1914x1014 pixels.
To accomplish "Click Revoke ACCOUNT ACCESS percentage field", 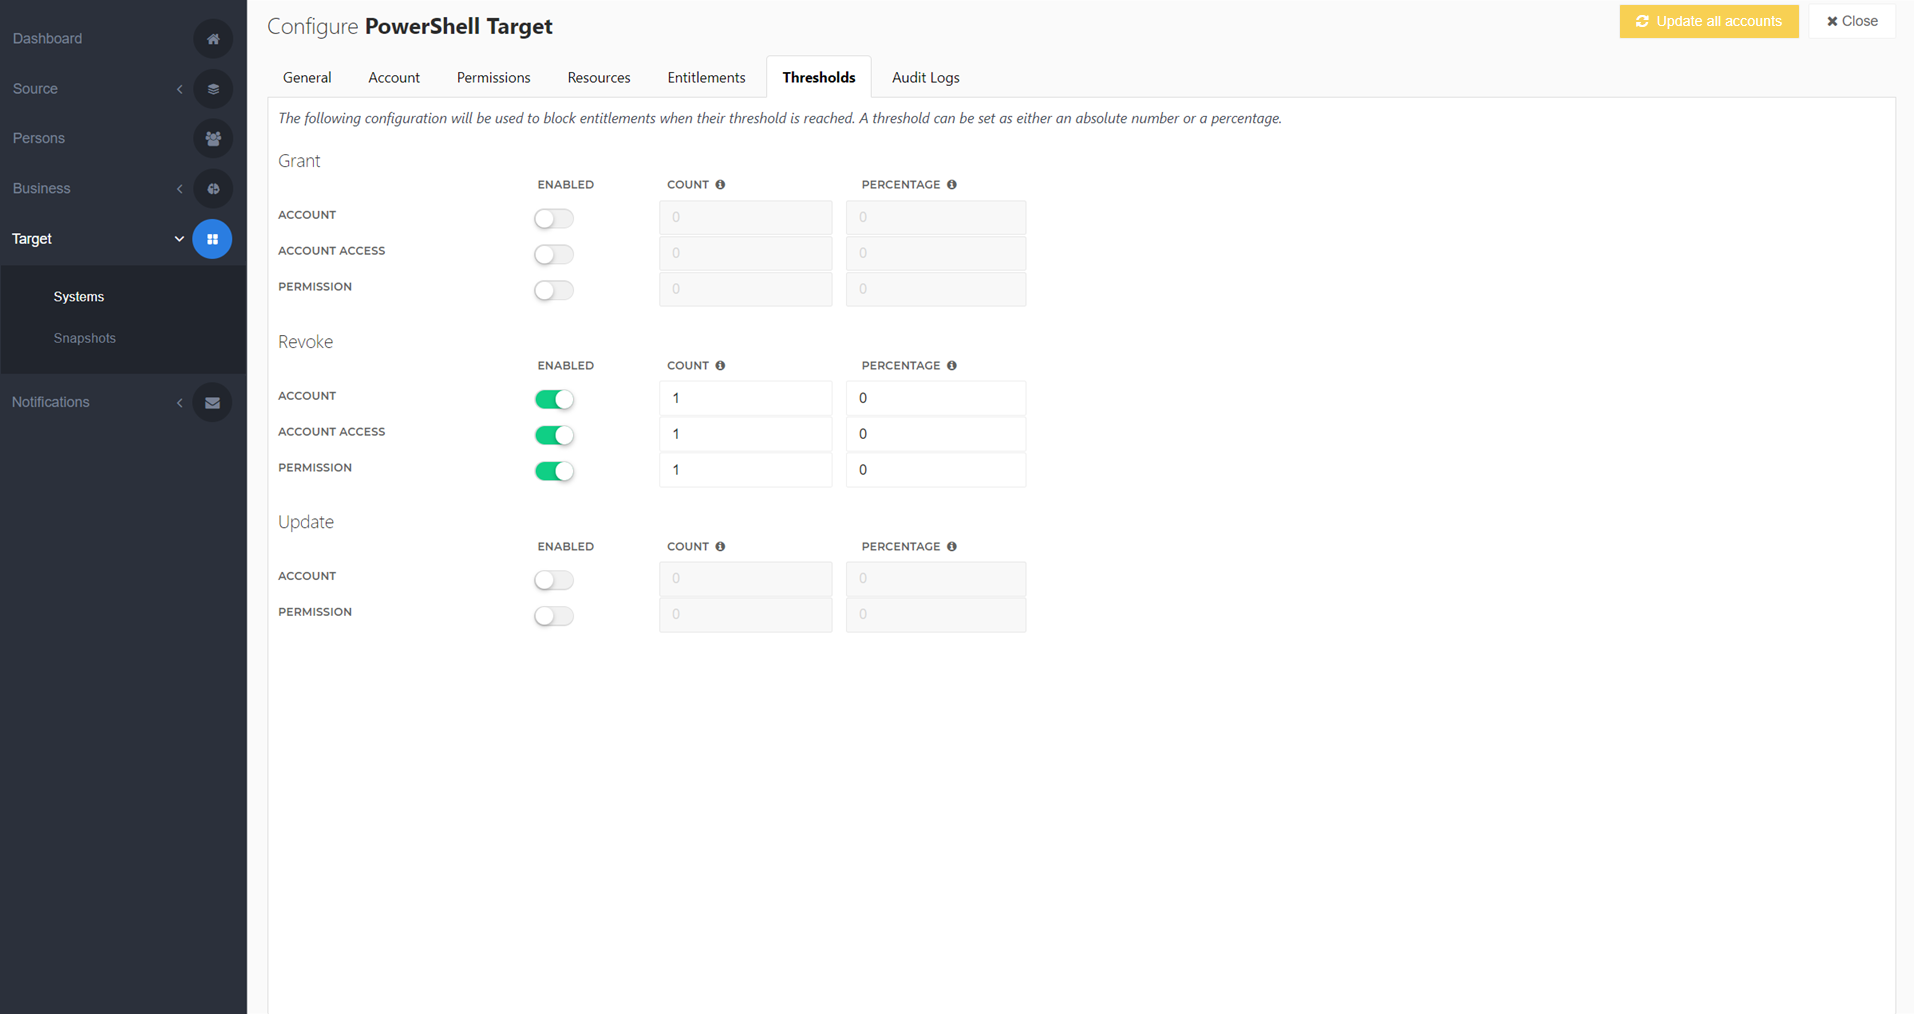I will coord(936,434).
